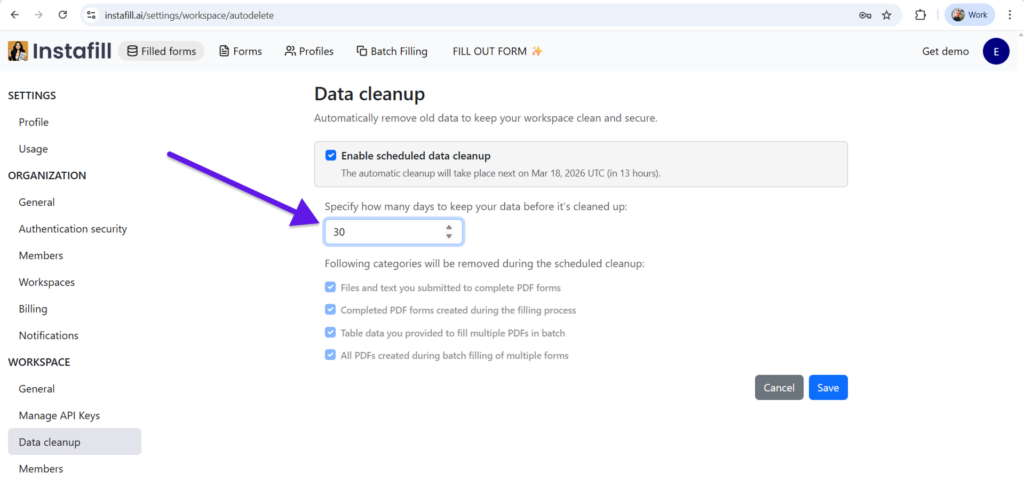Screen dimensions: 1024x489
Task: Open the password manager key icon
Action: coord(865,15)
